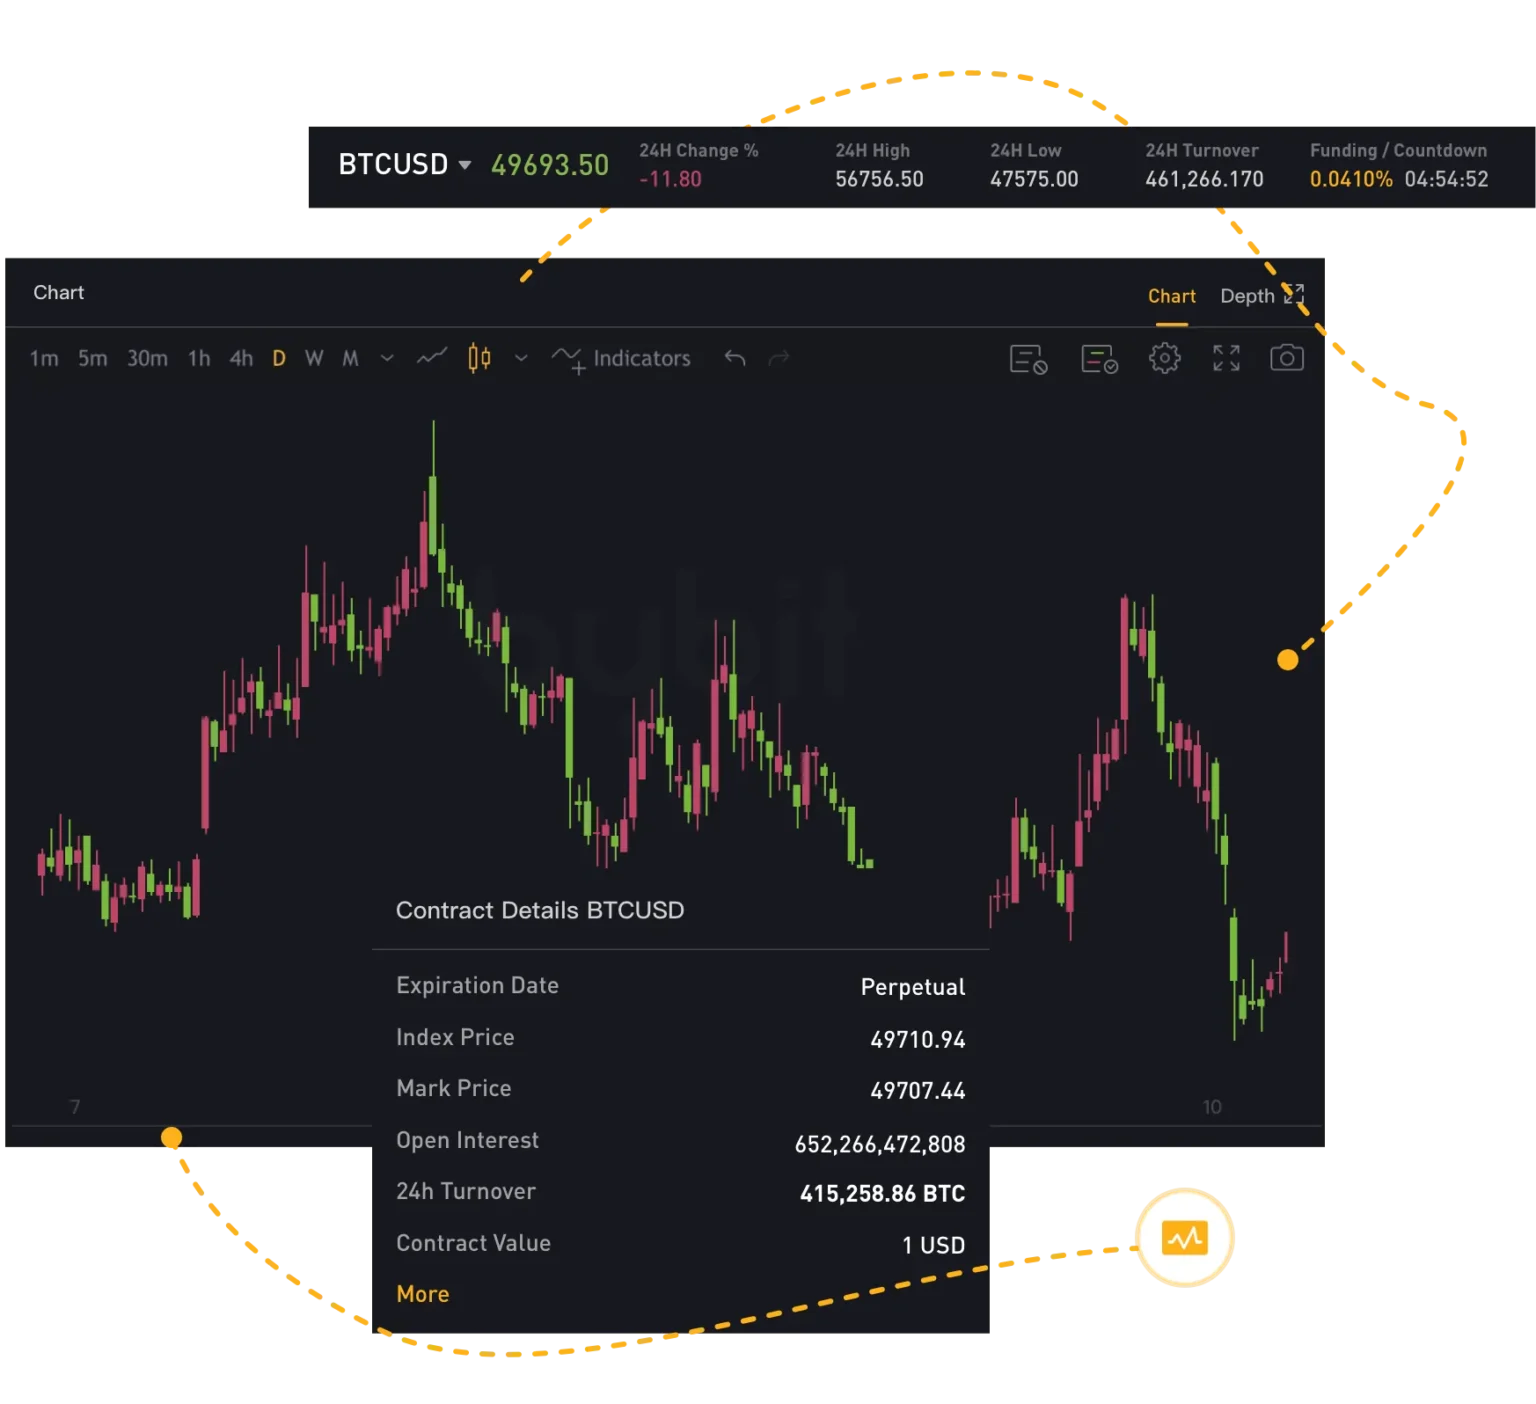
Task: Expand the chart style dropdown chevron
Action: pos(521,358)
